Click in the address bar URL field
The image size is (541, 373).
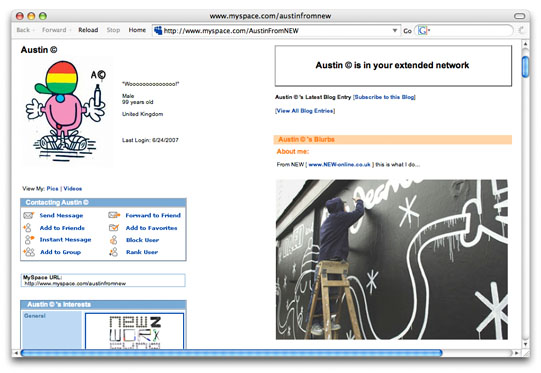pos(276,31)
